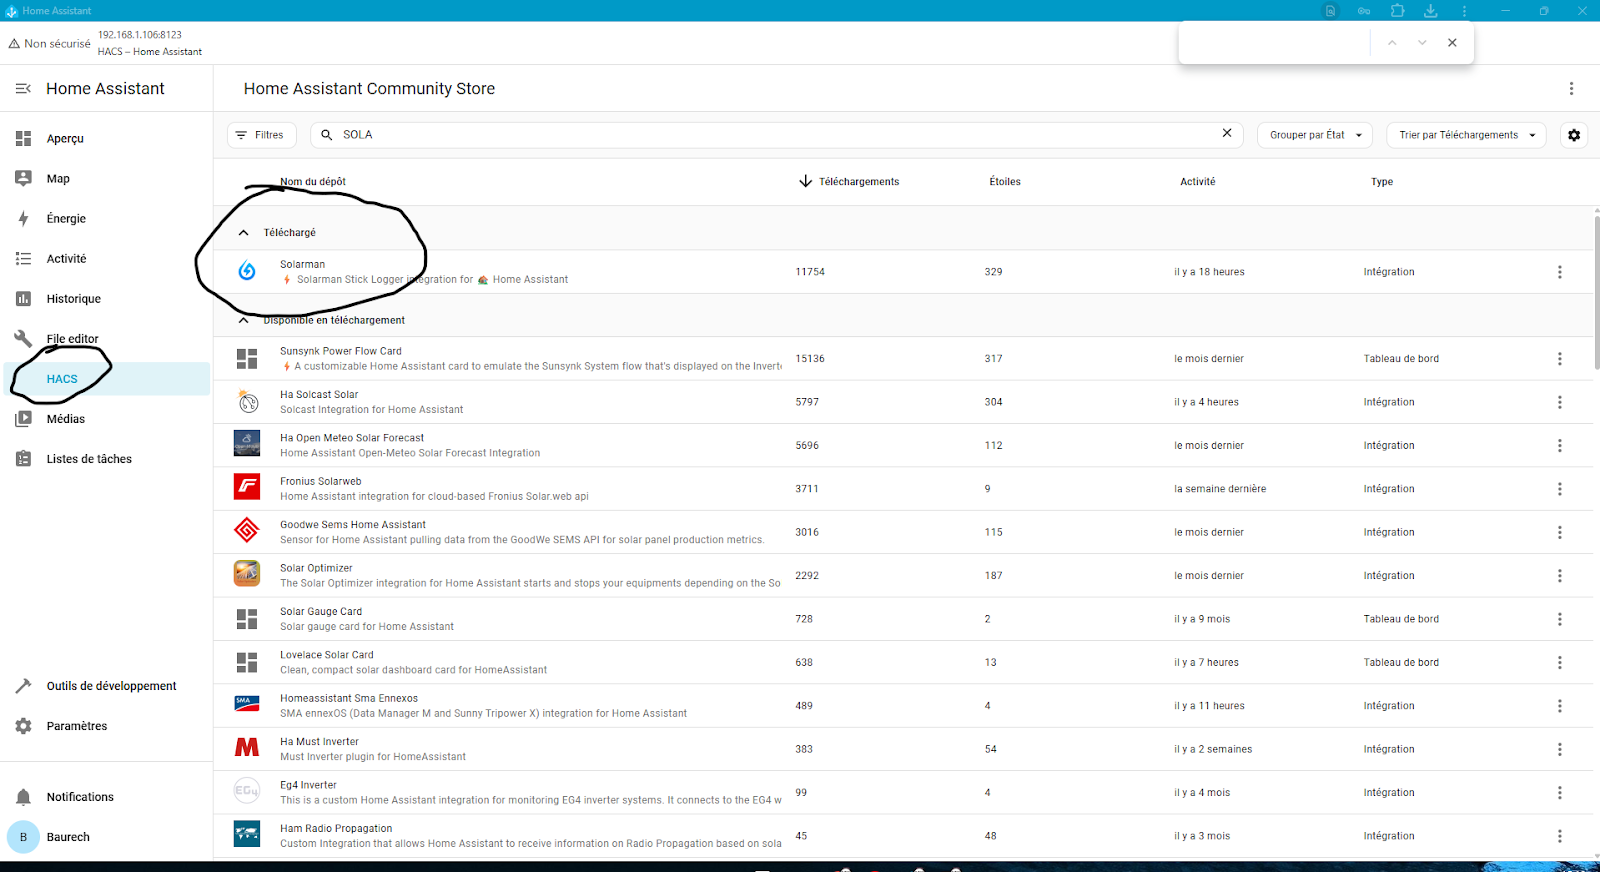The height and width of the screenshot is (872, 1600).
Task: Collapse the Téléchargé group section
Action: [x=243, y=232]
